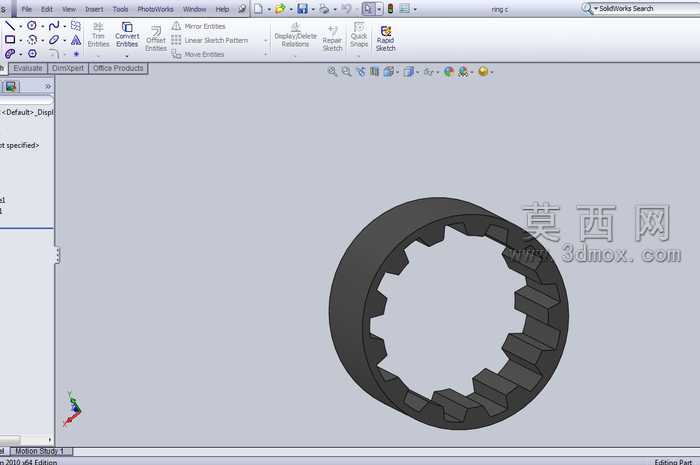
Task: Click Linear Sketch Pattern
Action: pyautogui.click(x=210, y=40)
